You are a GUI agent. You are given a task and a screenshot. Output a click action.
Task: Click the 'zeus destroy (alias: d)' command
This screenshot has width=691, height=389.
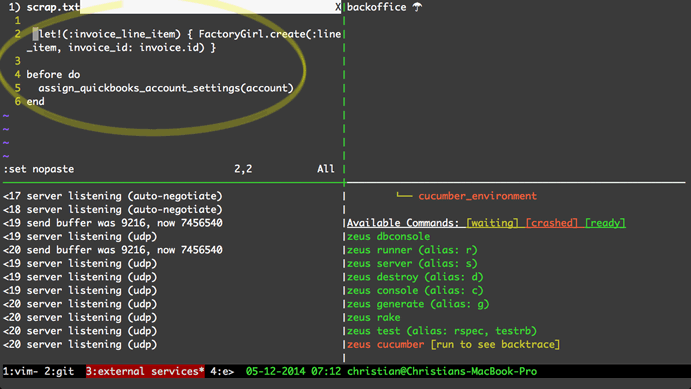tap(415, 277)
